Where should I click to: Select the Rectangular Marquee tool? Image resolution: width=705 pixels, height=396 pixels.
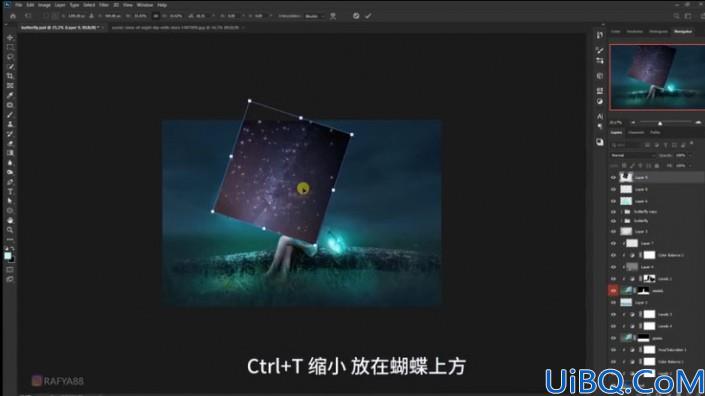(x=10, y=47)
